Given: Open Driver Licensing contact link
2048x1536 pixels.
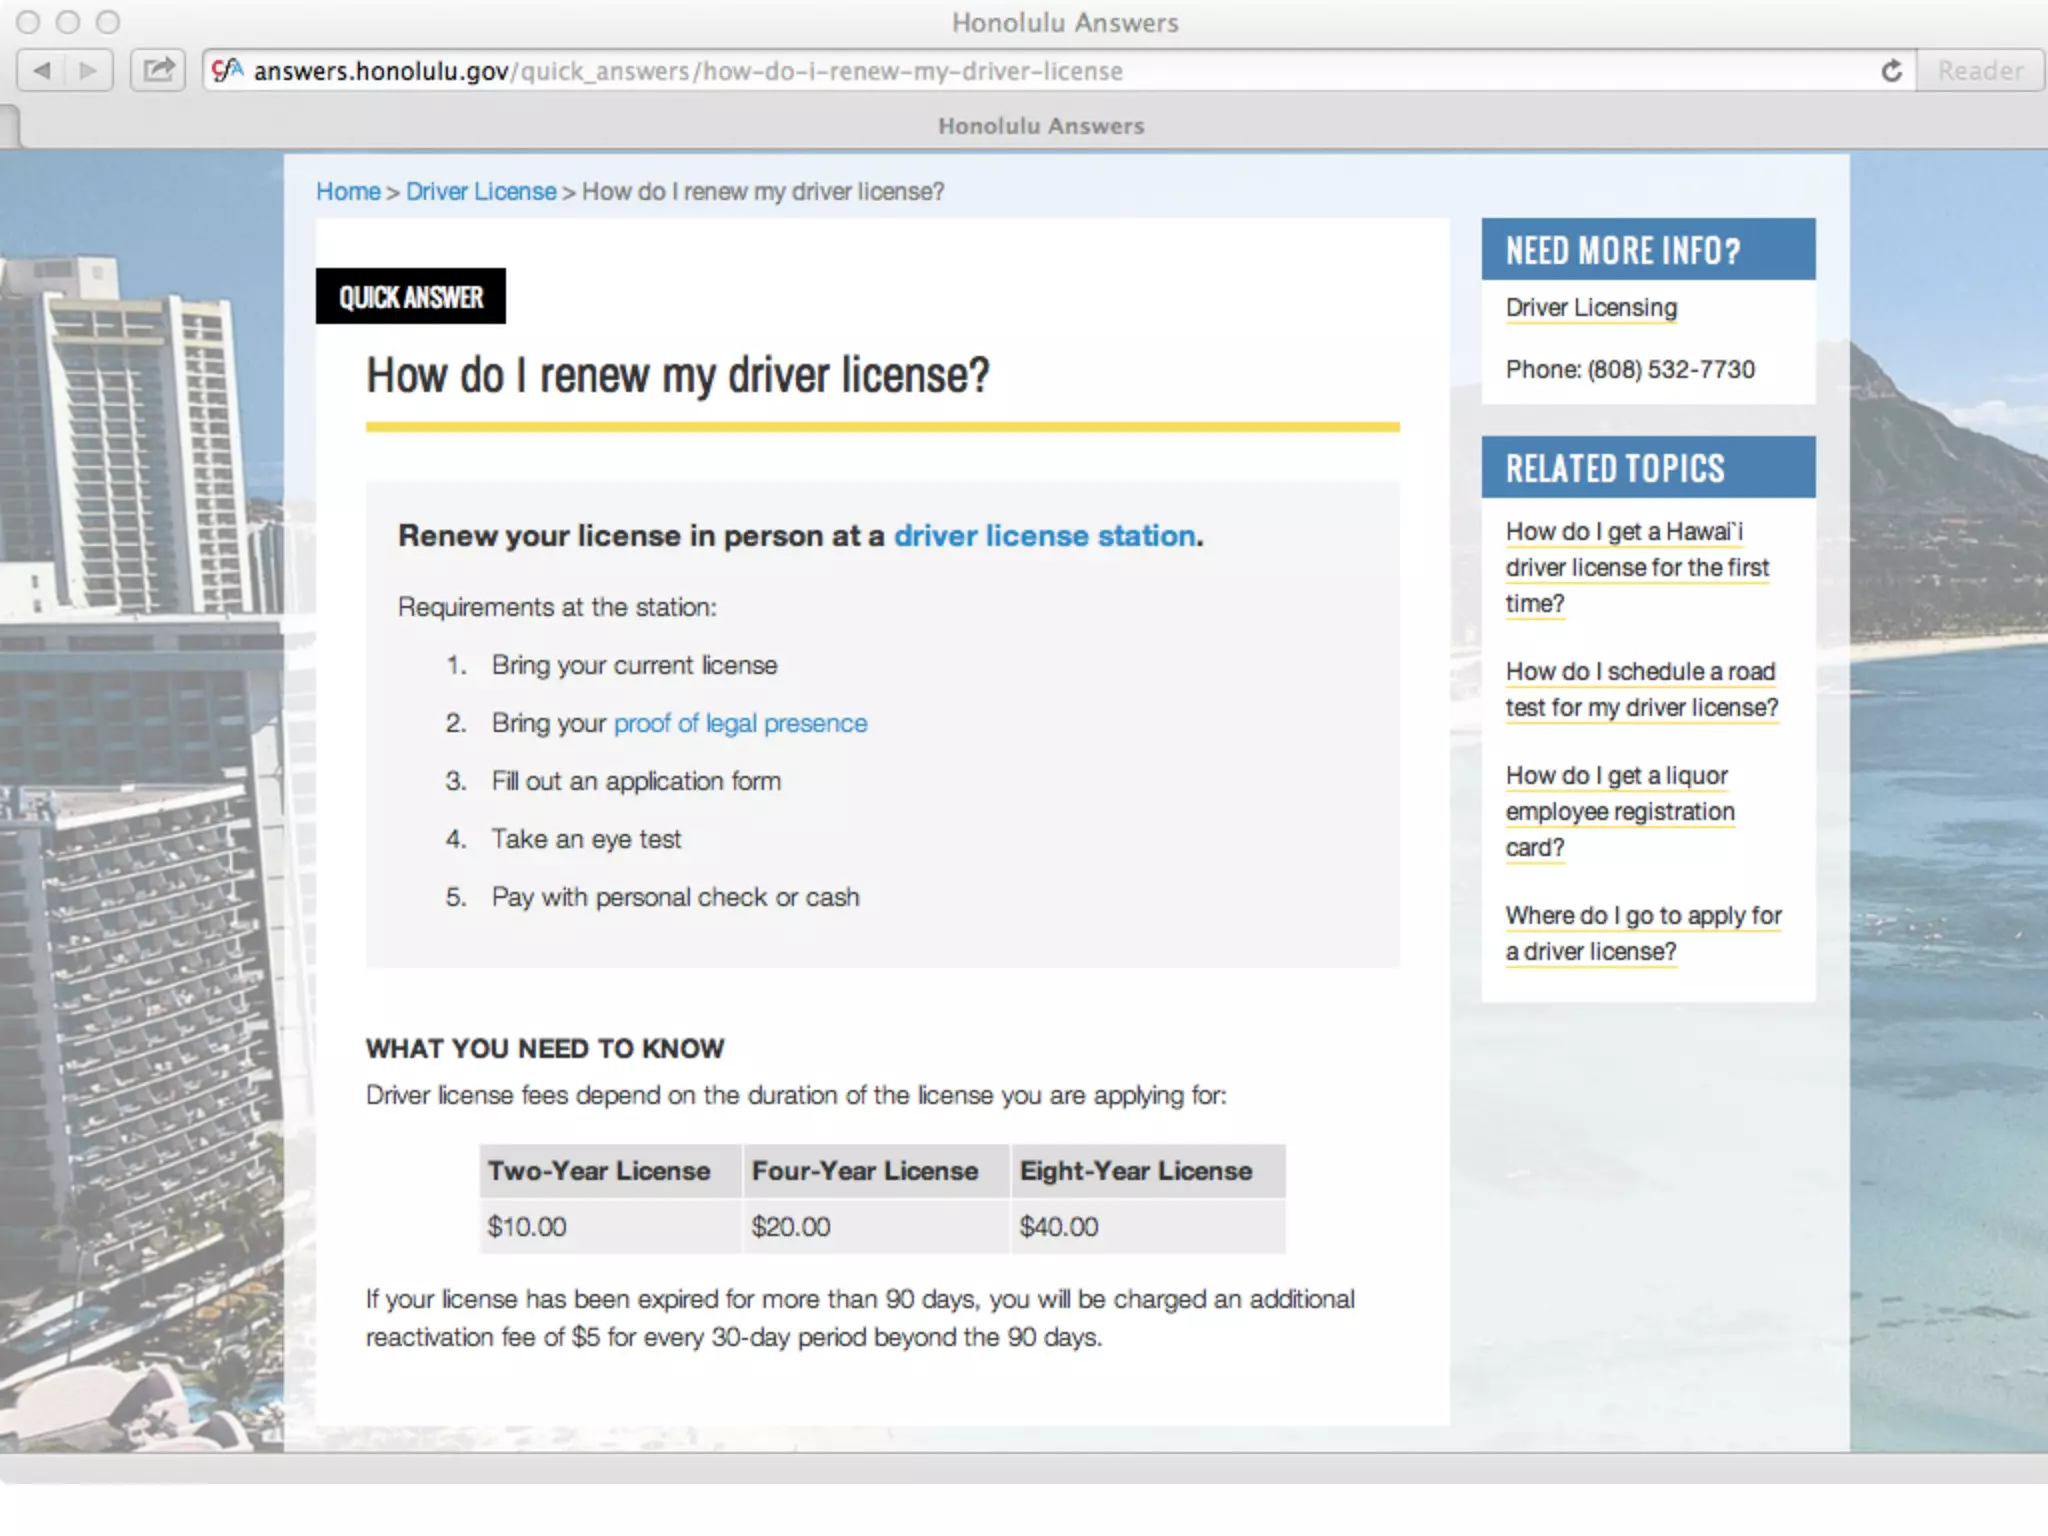Looking at the screenshot, I should [x=1591, y=308].
